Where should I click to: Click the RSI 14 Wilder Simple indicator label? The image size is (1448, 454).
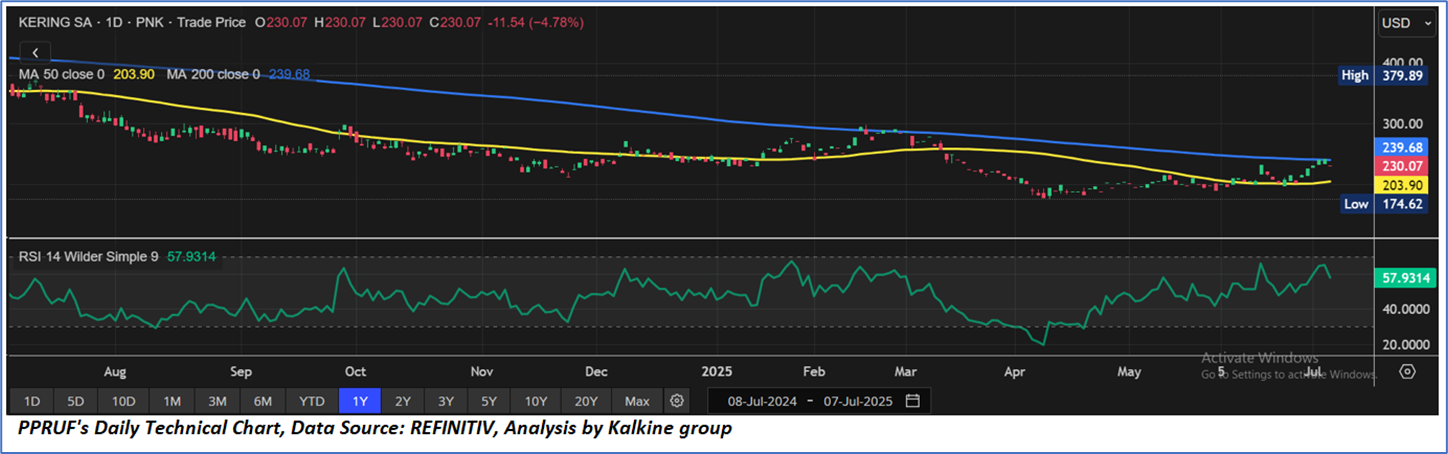89,257
